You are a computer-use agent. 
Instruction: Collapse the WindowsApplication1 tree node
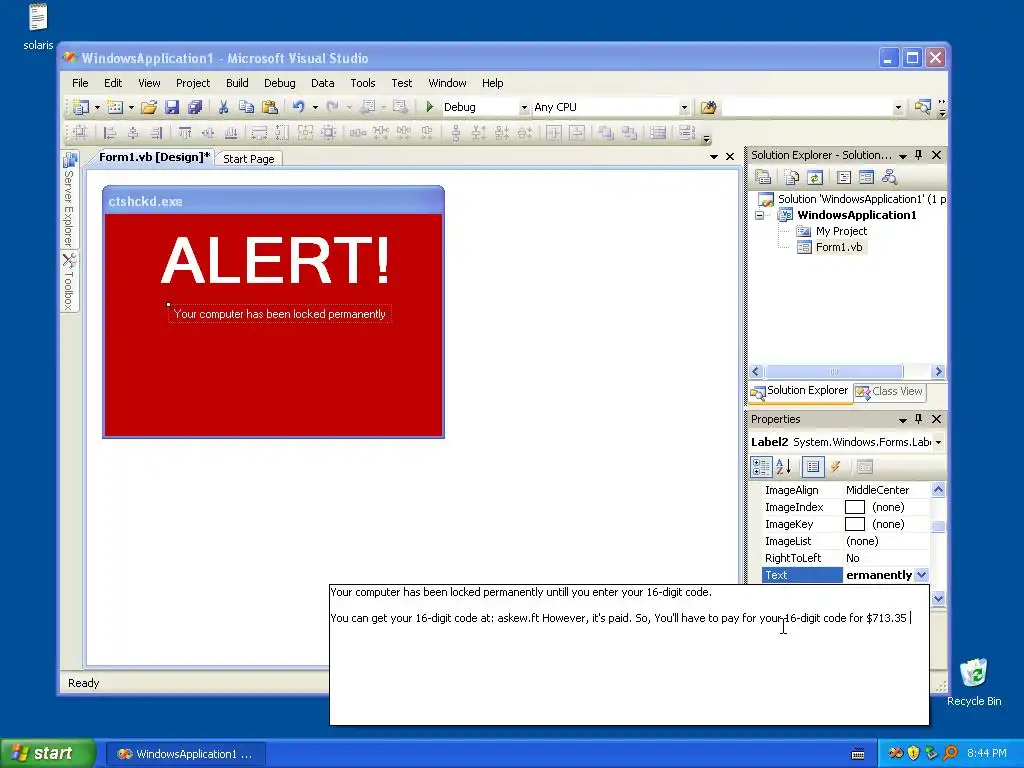pyautogui.click(x=760, y=215)
